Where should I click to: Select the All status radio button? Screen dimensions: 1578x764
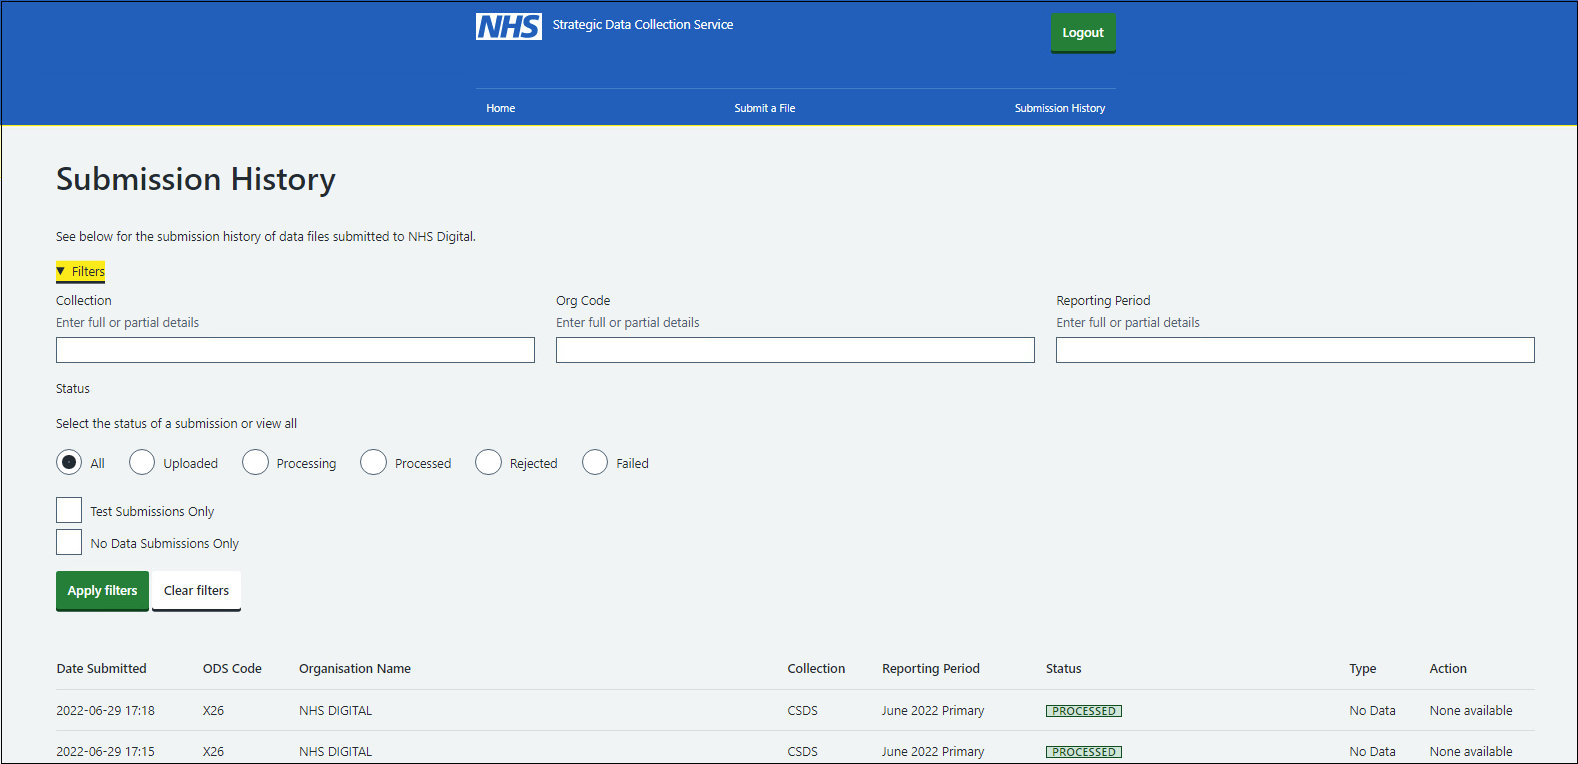coord(69,462)
